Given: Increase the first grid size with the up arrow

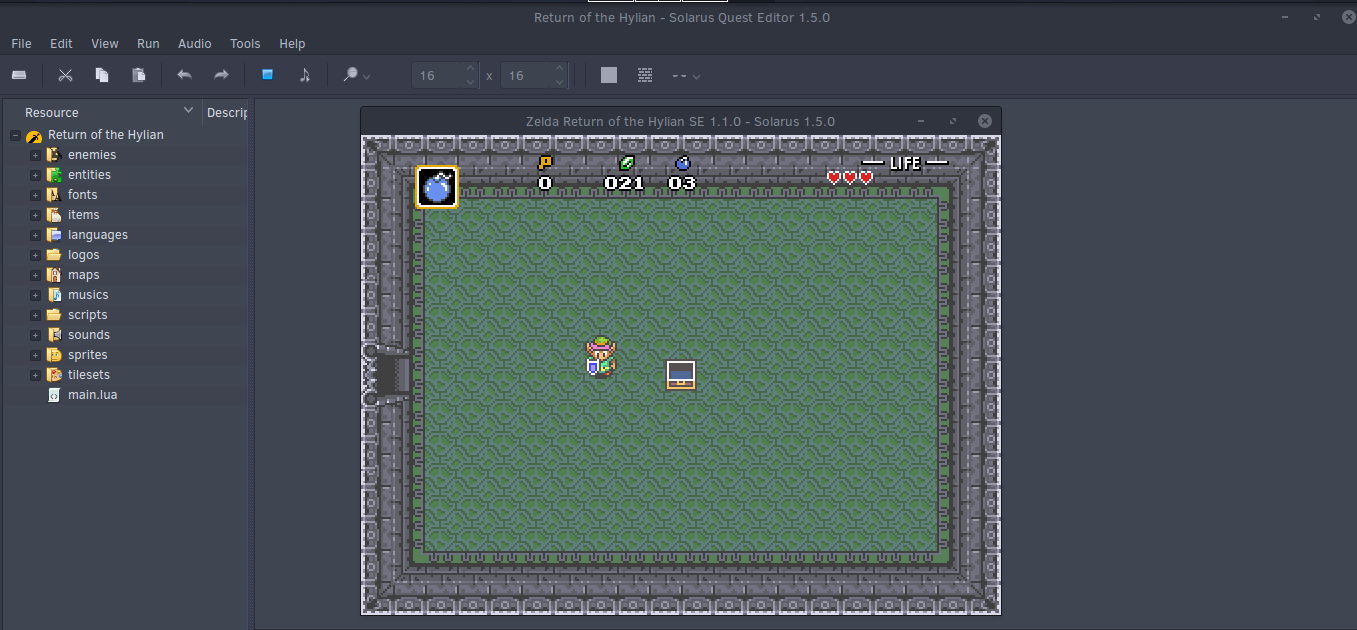Looking at the screenshot, I should tap(471, 69).
